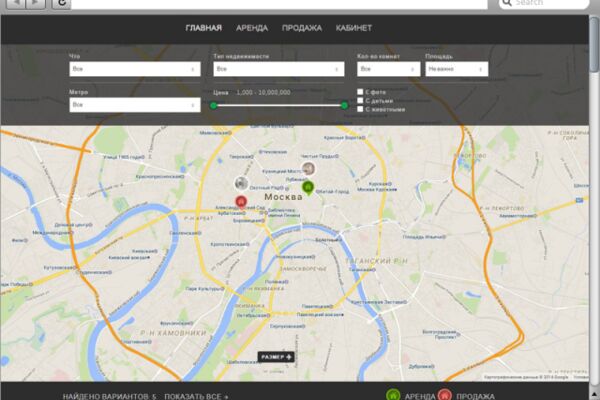Click the Волгоградский проспект metro label
This screenshot has height=400, width=600.
point(441,335)
